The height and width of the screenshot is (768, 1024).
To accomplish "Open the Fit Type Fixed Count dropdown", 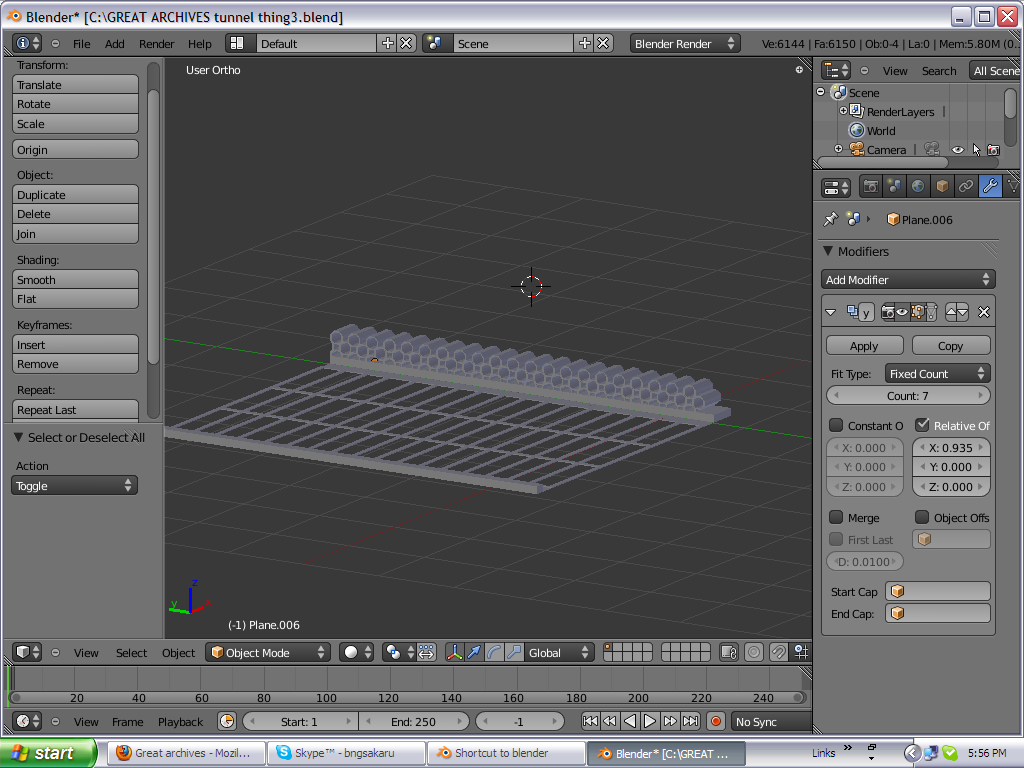I will (937, 373).
